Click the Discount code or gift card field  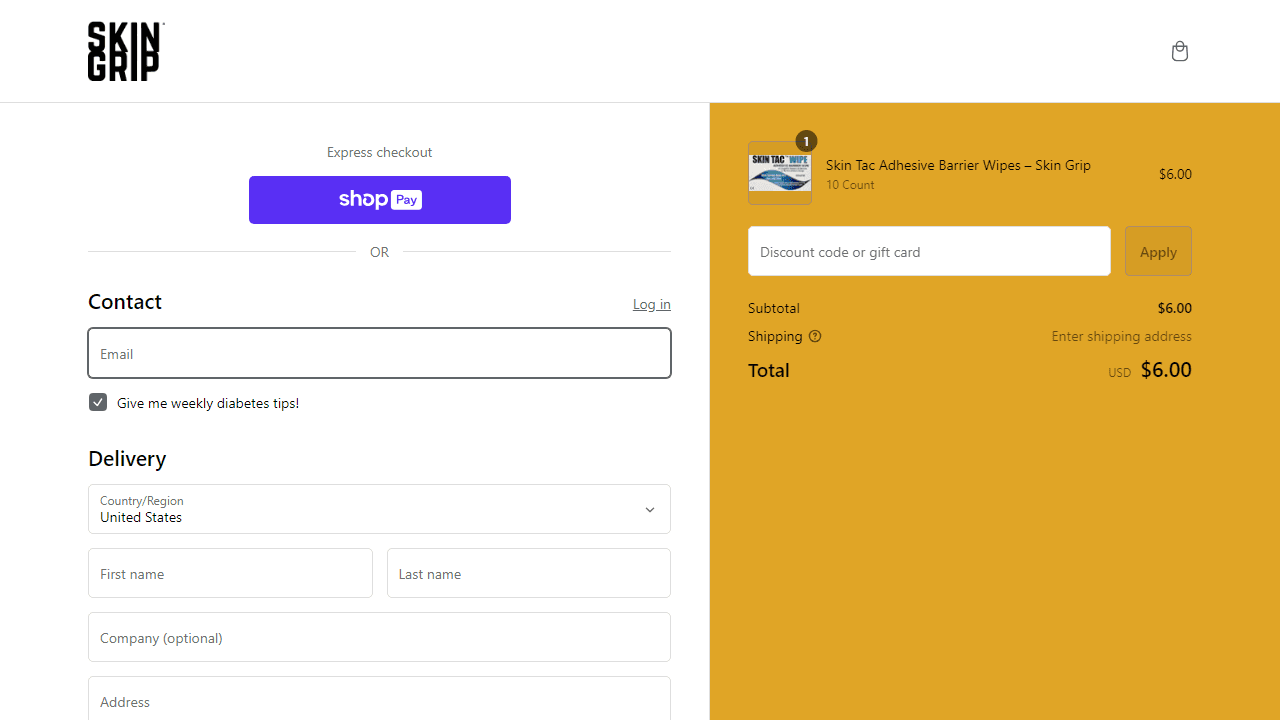point(929,251)
